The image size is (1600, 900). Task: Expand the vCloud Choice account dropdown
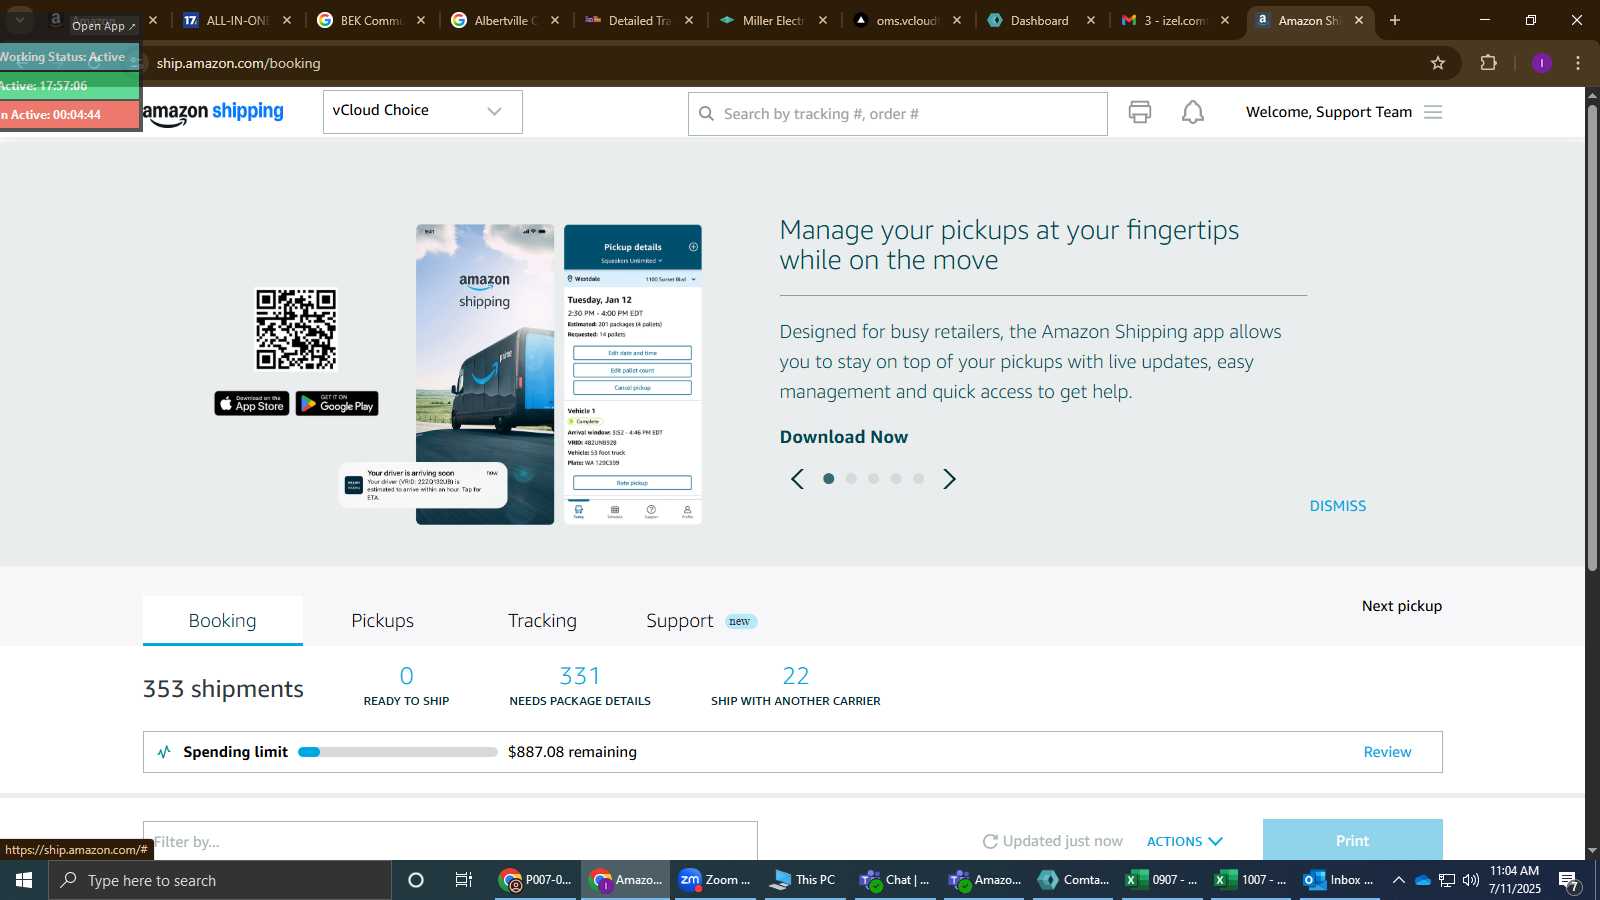click(422, 111)
